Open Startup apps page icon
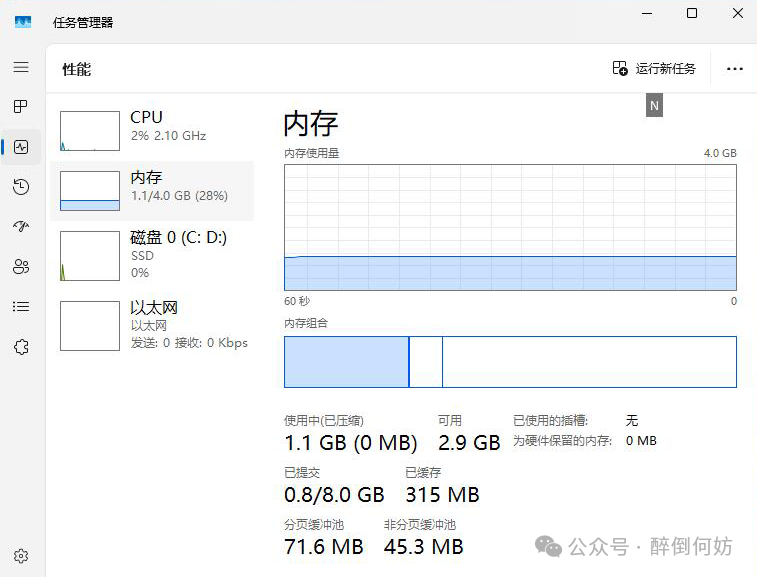 pos(21,227)
